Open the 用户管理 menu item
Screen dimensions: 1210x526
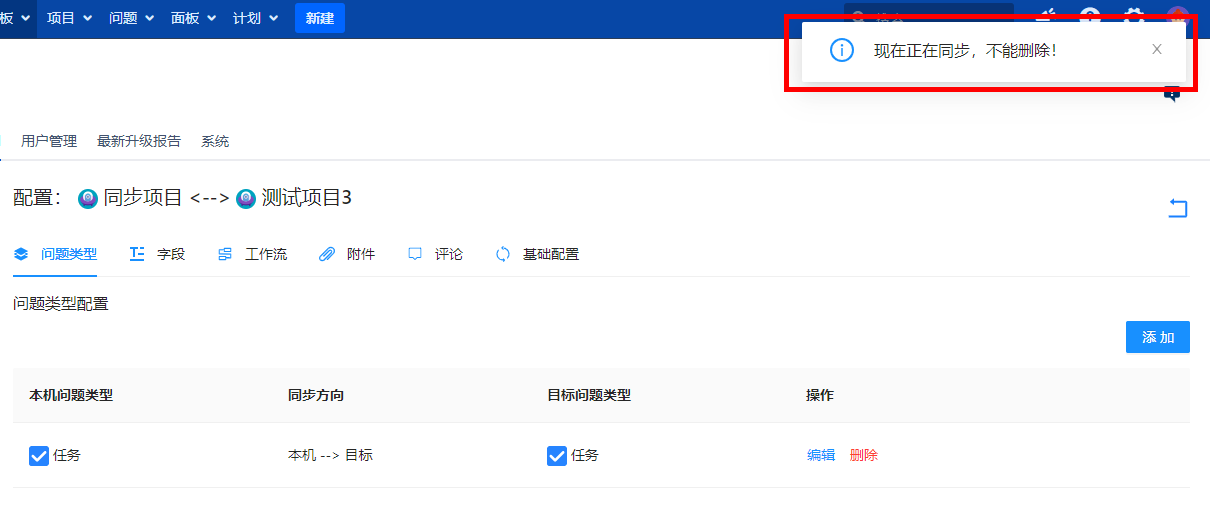pos(49,141)
